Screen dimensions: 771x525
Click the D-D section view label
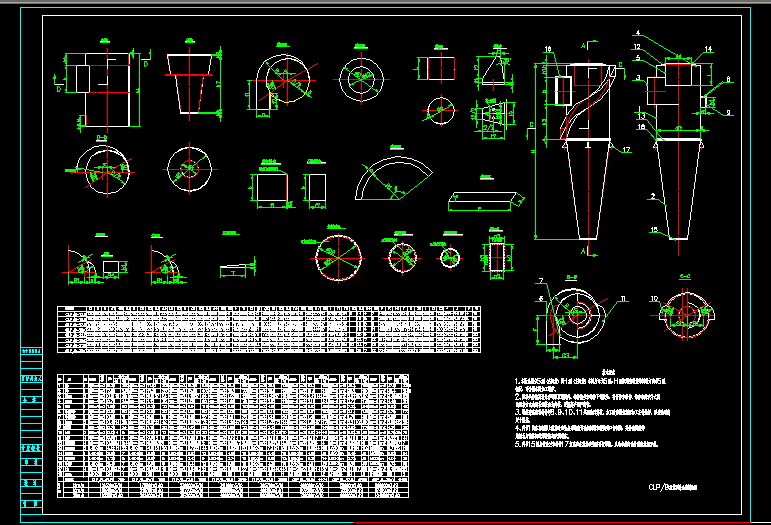point(102,138)
